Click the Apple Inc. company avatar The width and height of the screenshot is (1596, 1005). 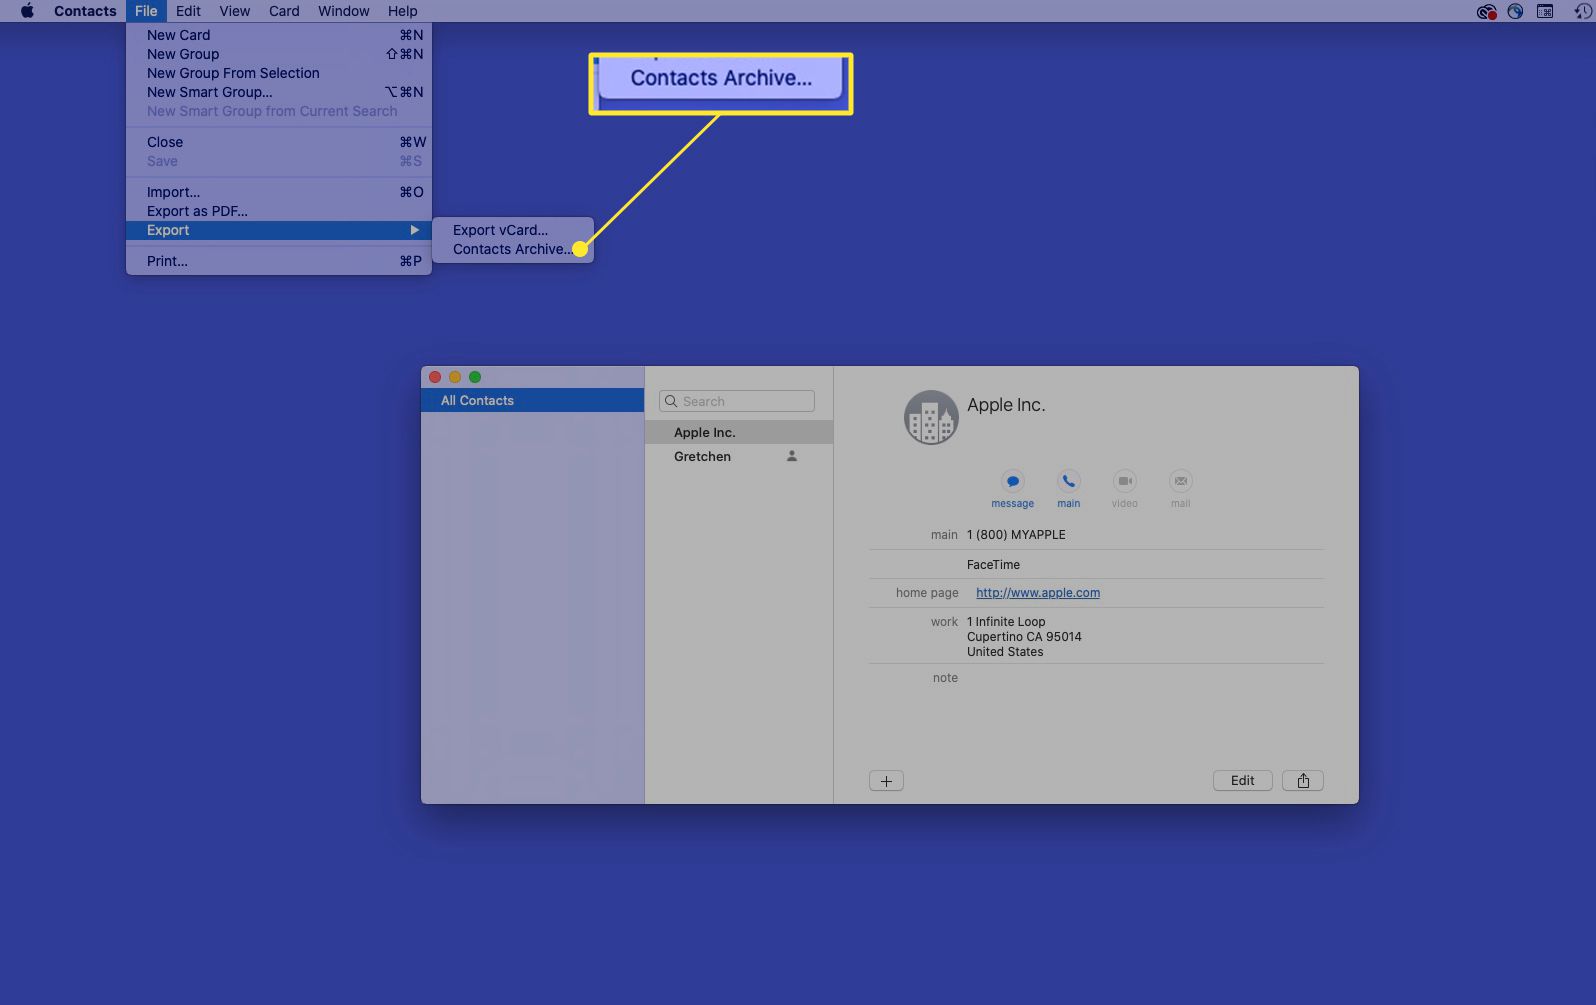tap(931, 417)
